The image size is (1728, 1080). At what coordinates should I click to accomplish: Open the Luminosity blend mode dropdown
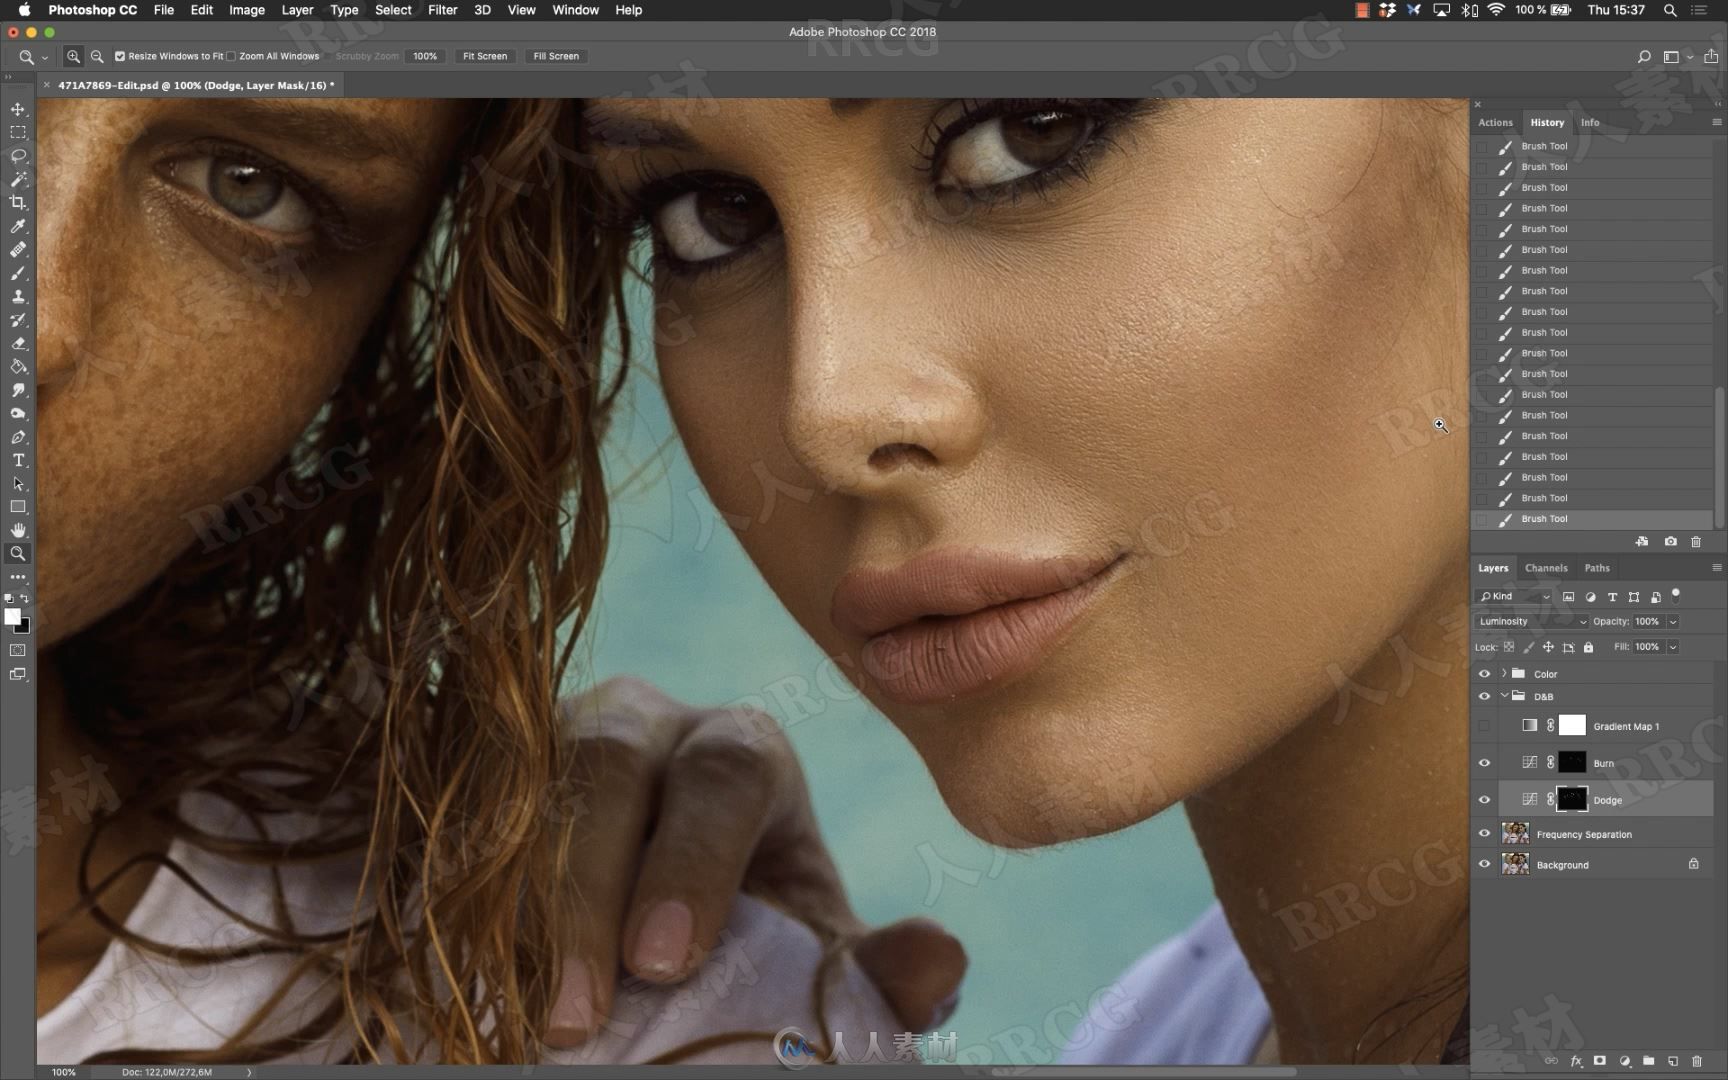coord(1531,621)
